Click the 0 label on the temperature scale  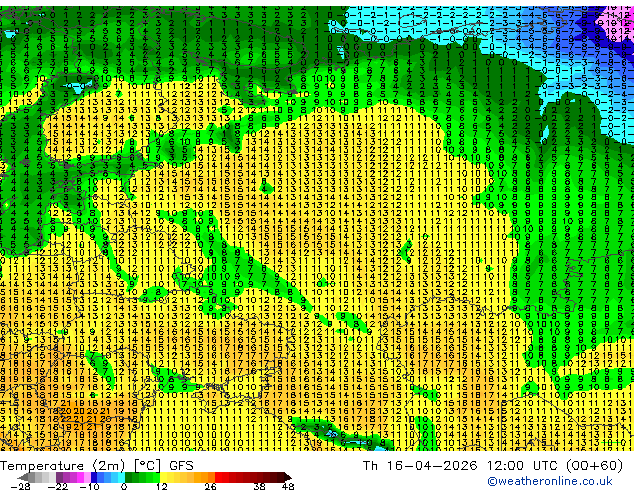point(124,486)
